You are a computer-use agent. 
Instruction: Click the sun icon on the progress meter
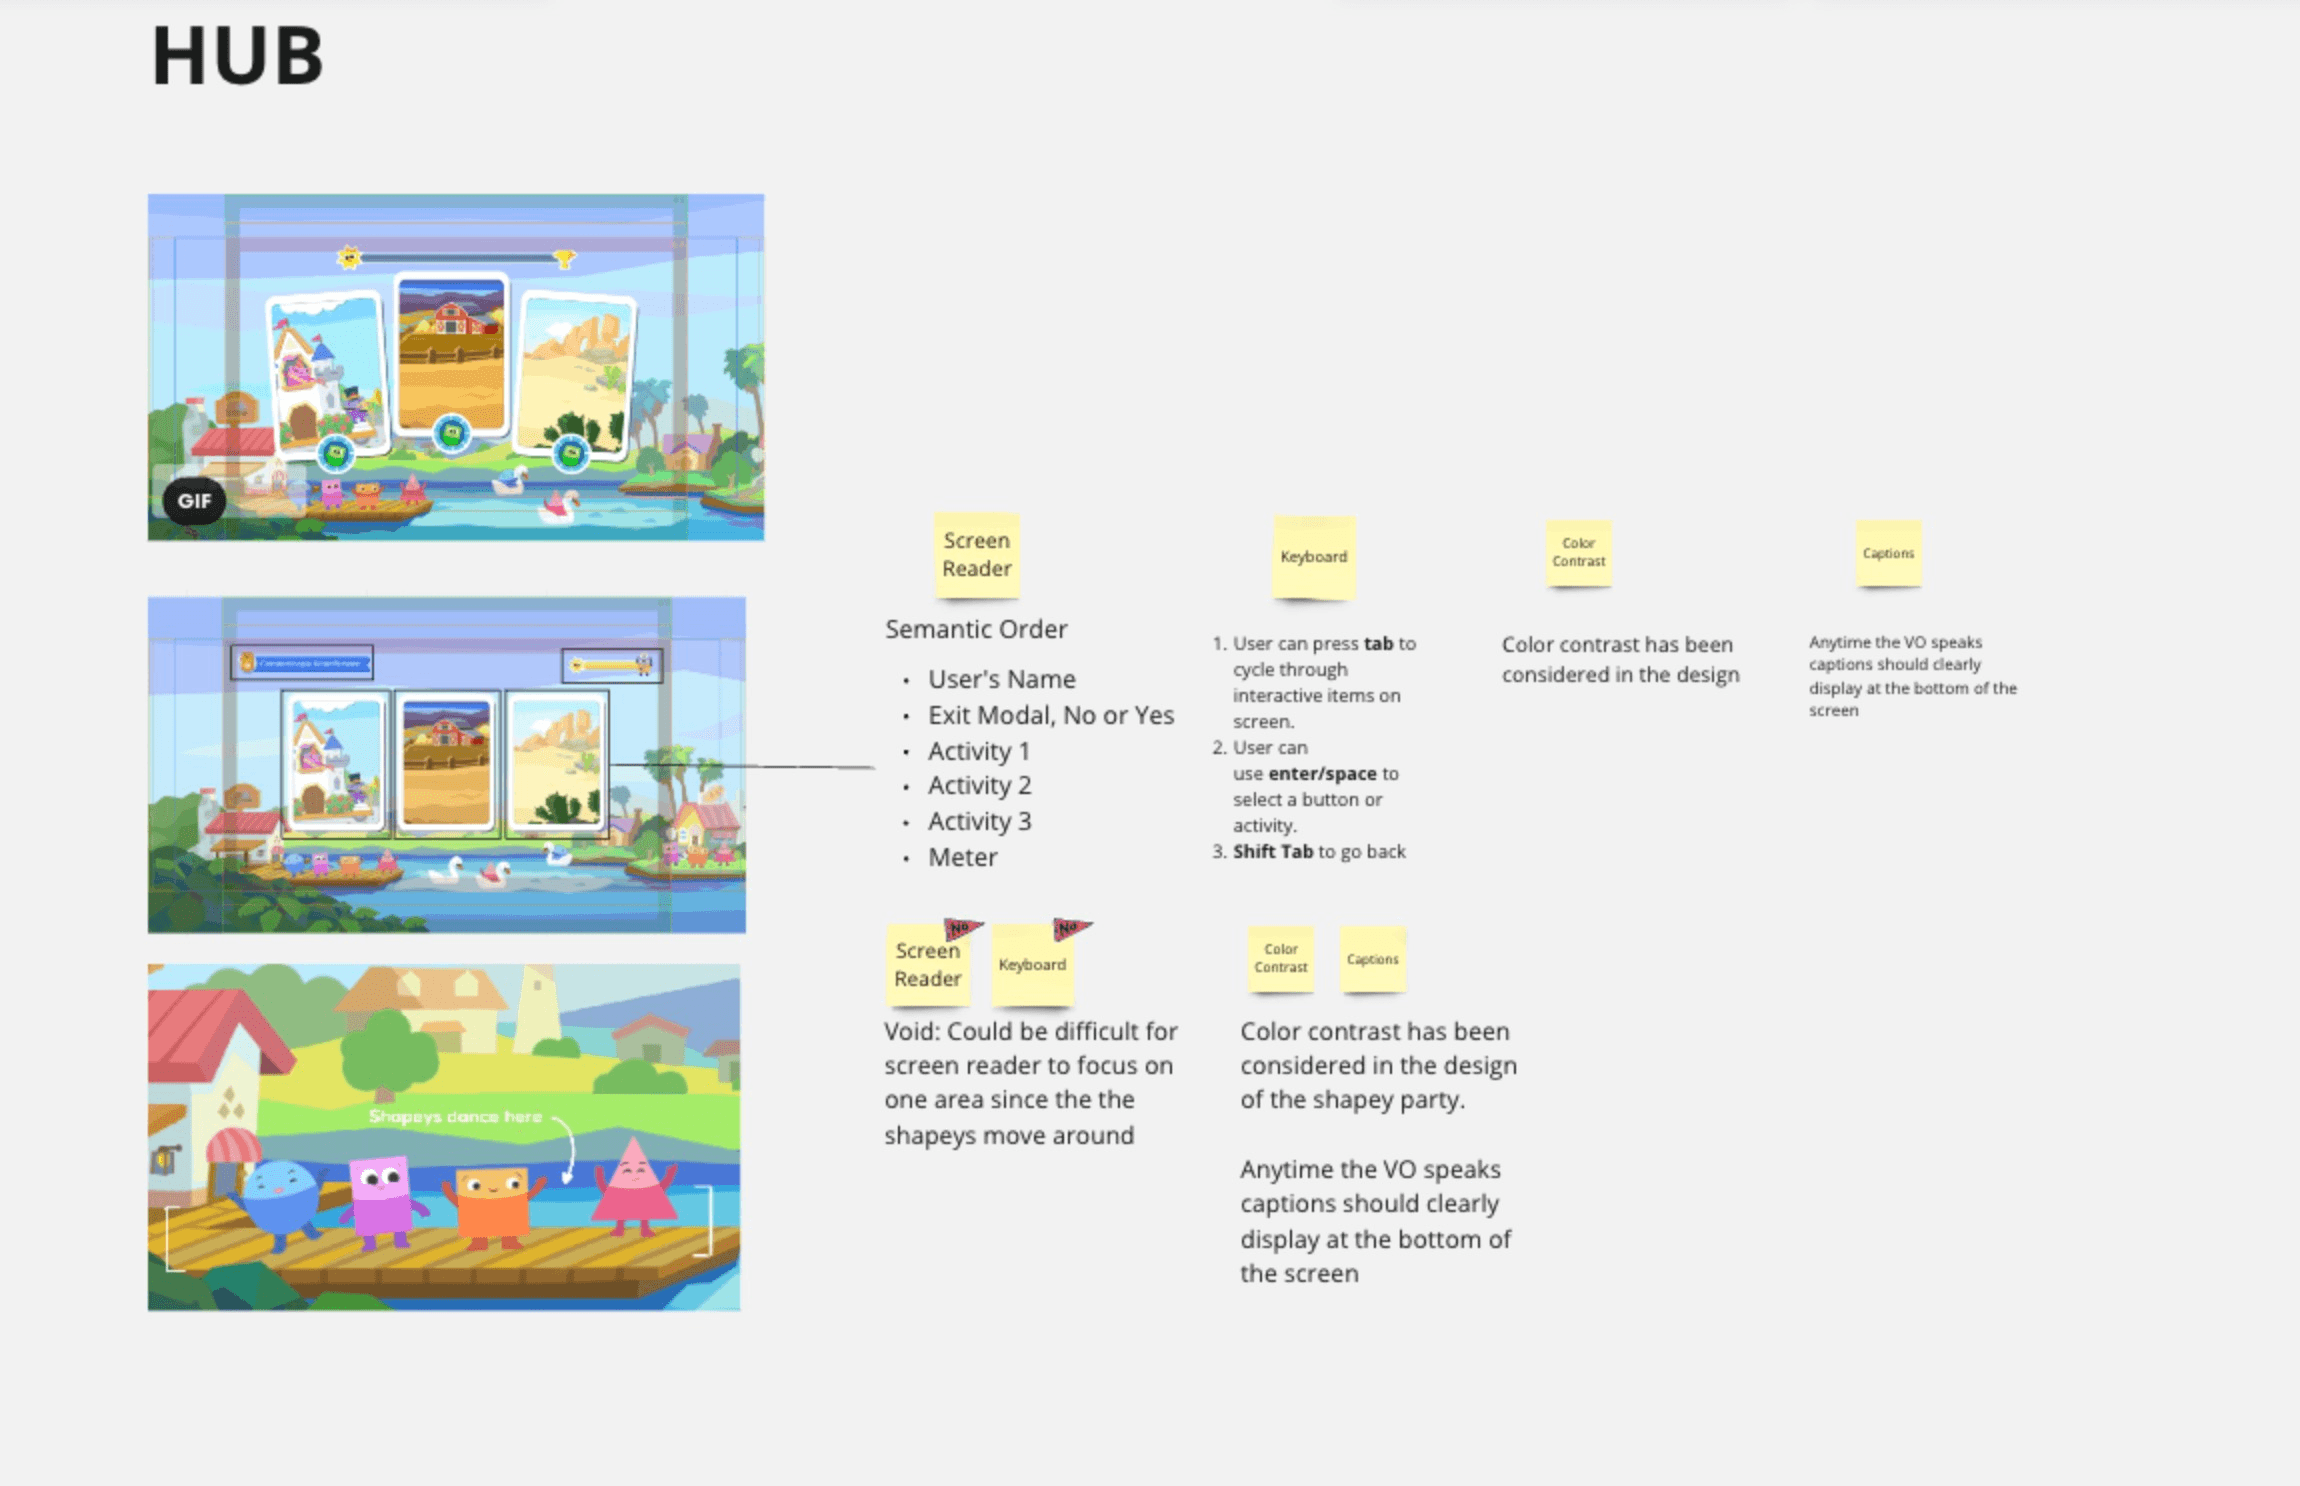(349, 258)
